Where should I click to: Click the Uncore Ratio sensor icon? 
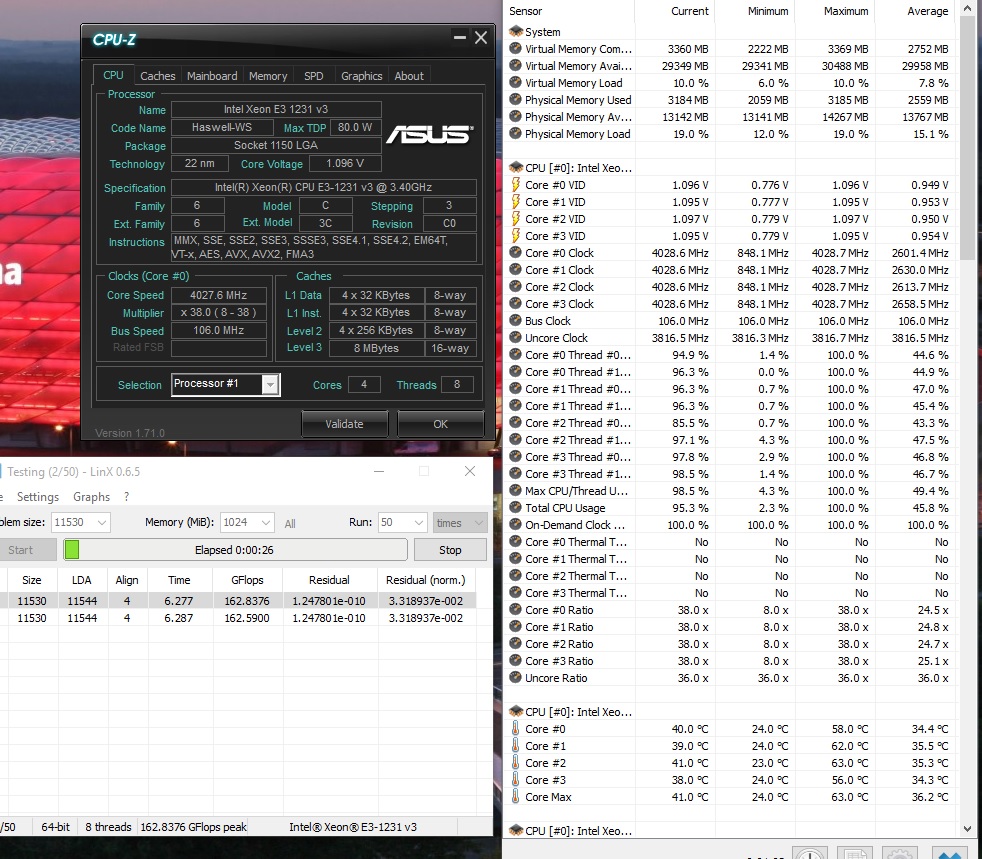(x=515, y=677)
